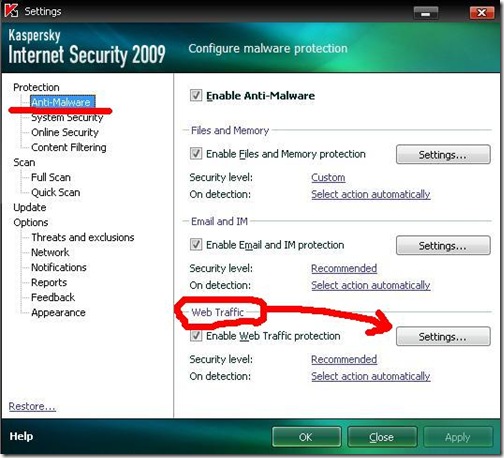Click the Restore... link
The image size is (504, 458).
32,406
